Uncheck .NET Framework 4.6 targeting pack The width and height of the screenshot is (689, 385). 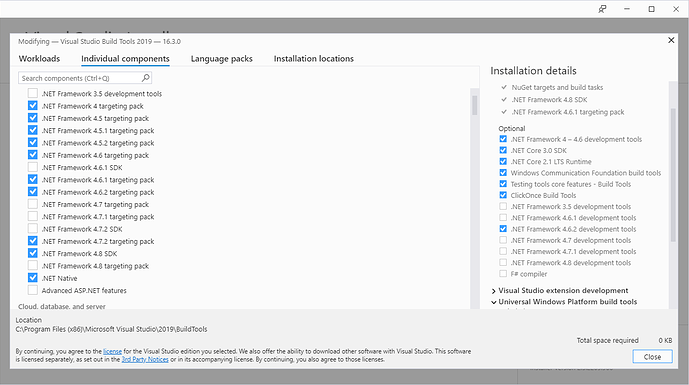pos(33,155)
